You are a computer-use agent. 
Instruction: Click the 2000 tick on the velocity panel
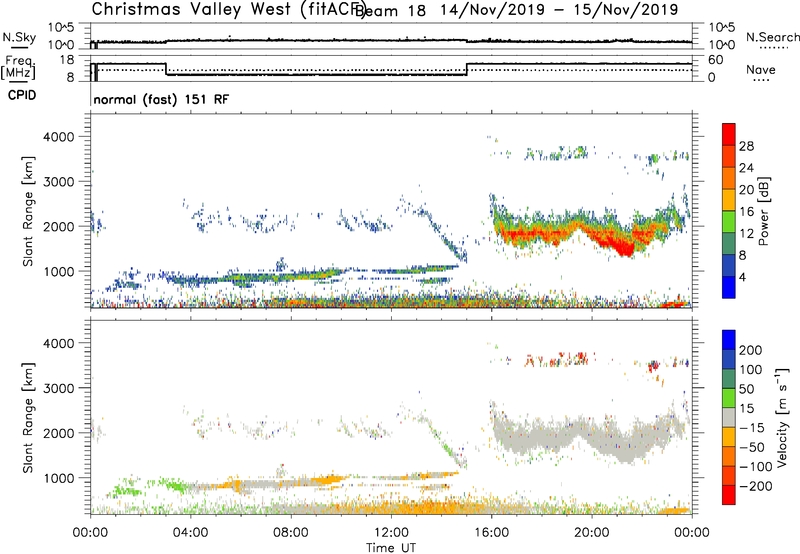point(58,433)
